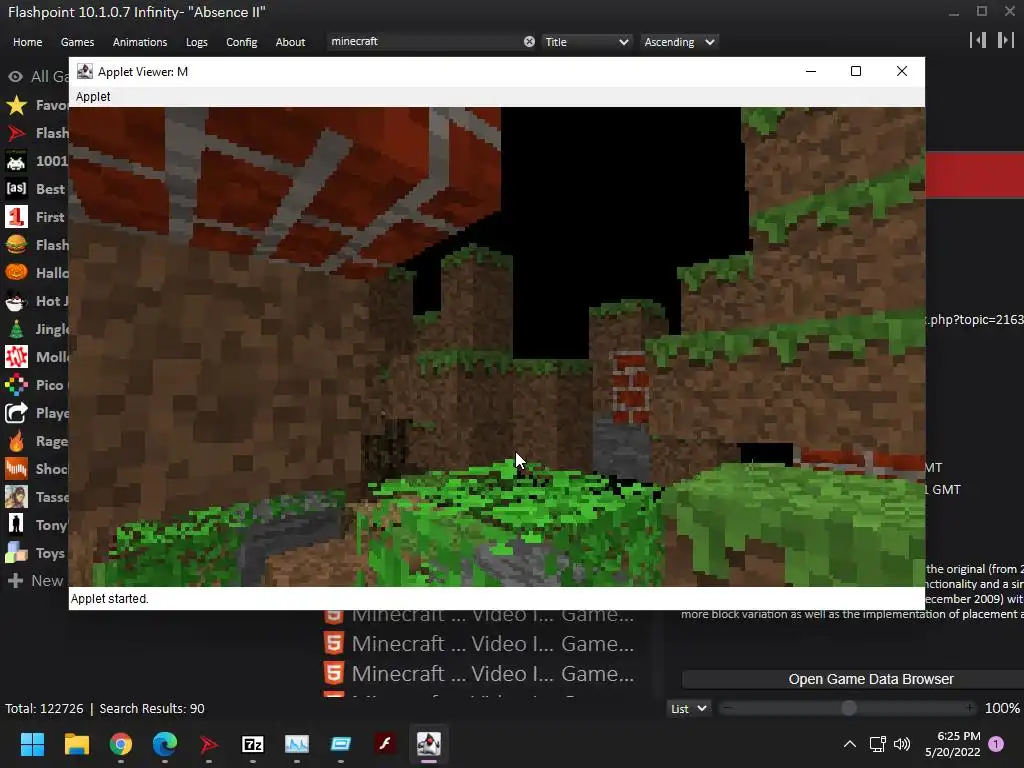Select the Favorites star playlist icon
This screenshot has height=768, width=1024.
[16, 105]
